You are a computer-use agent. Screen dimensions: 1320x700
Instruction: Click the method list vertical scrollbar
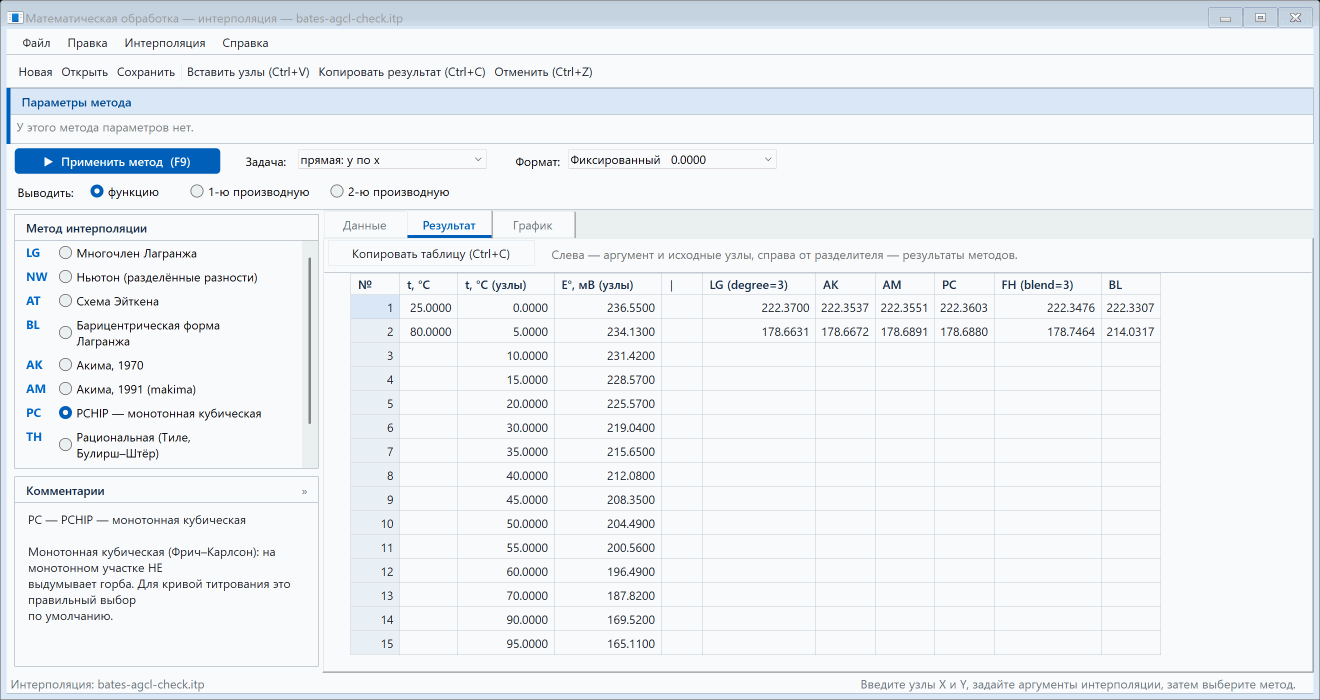click(309, 340)
